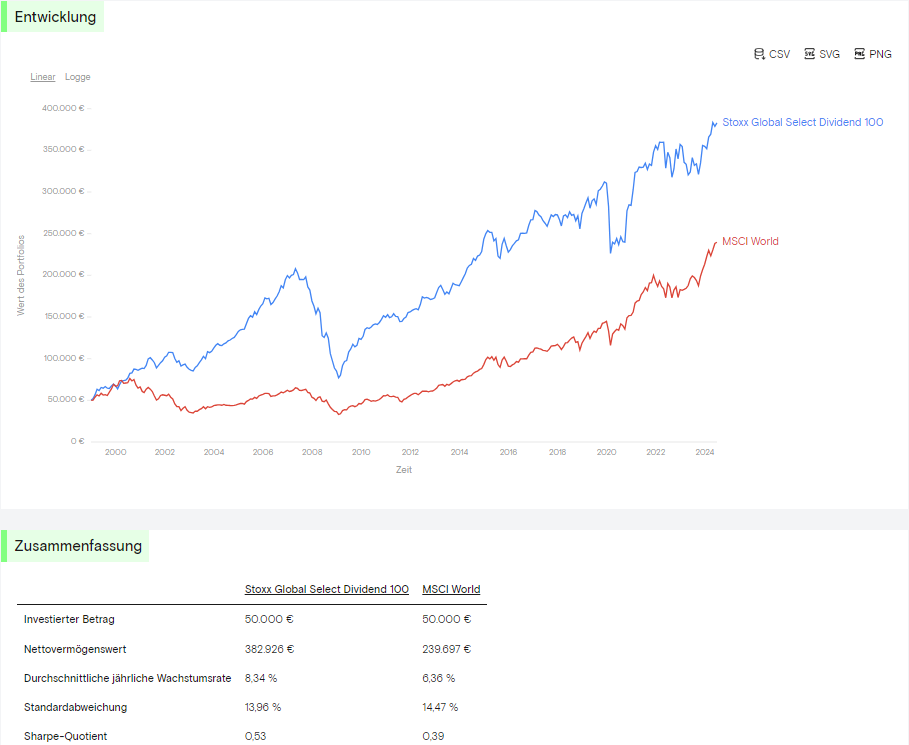This screenshot has height=745, width=909.
Task: Open Stoxx Global Select Dividend 100 table header link
Action: 326,589
